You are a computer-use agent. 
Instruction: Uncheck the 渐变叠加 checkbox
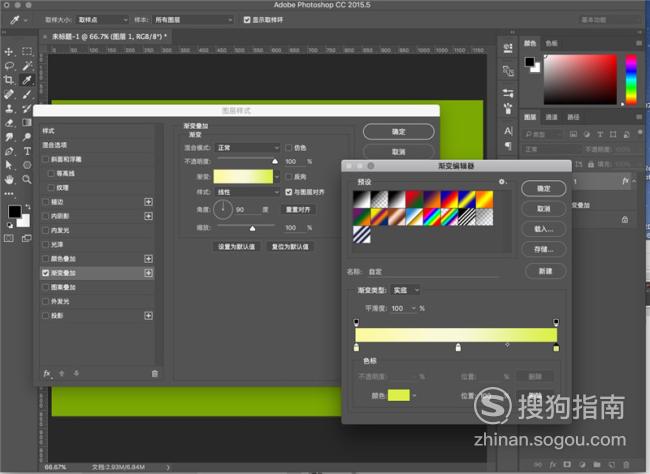[46, 273]
